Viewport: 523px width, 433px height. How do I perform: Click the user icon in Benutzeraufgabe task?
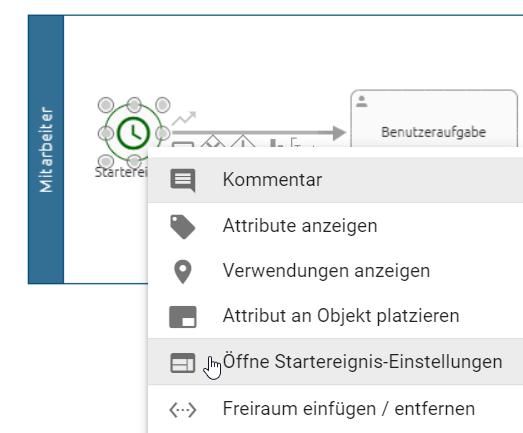362,101
